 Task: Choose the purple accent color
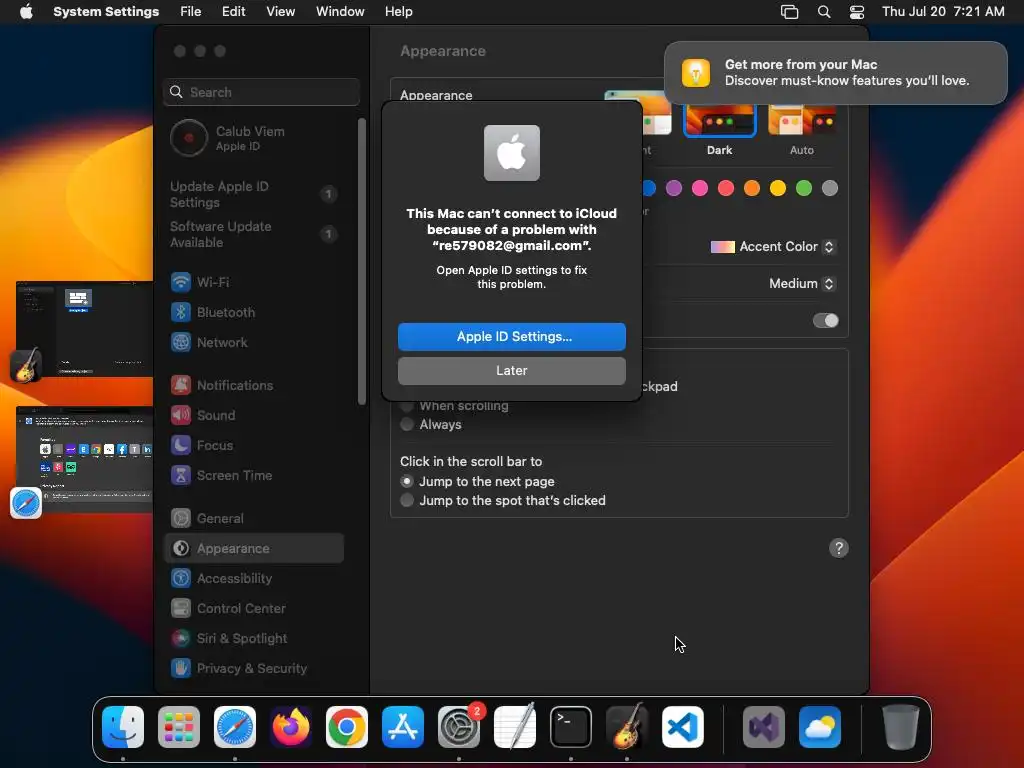(674, 188)
